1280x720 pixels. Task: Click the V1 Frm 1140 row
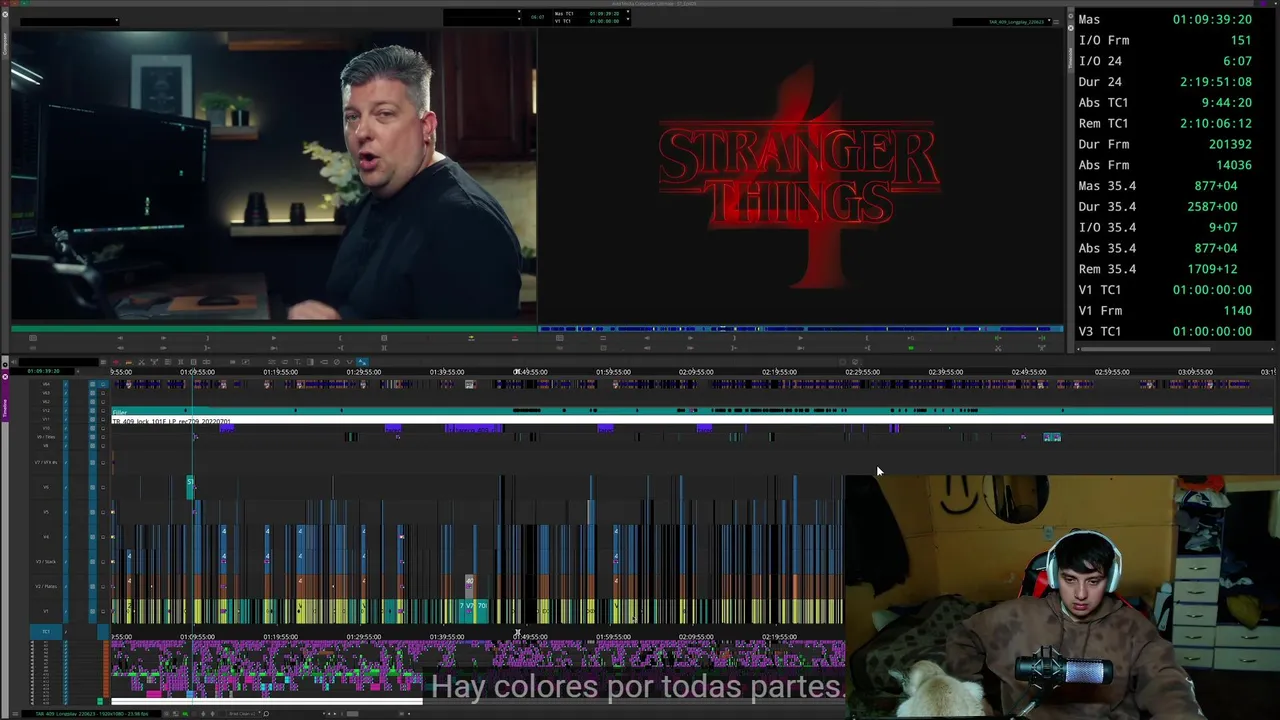(1165, 310)
